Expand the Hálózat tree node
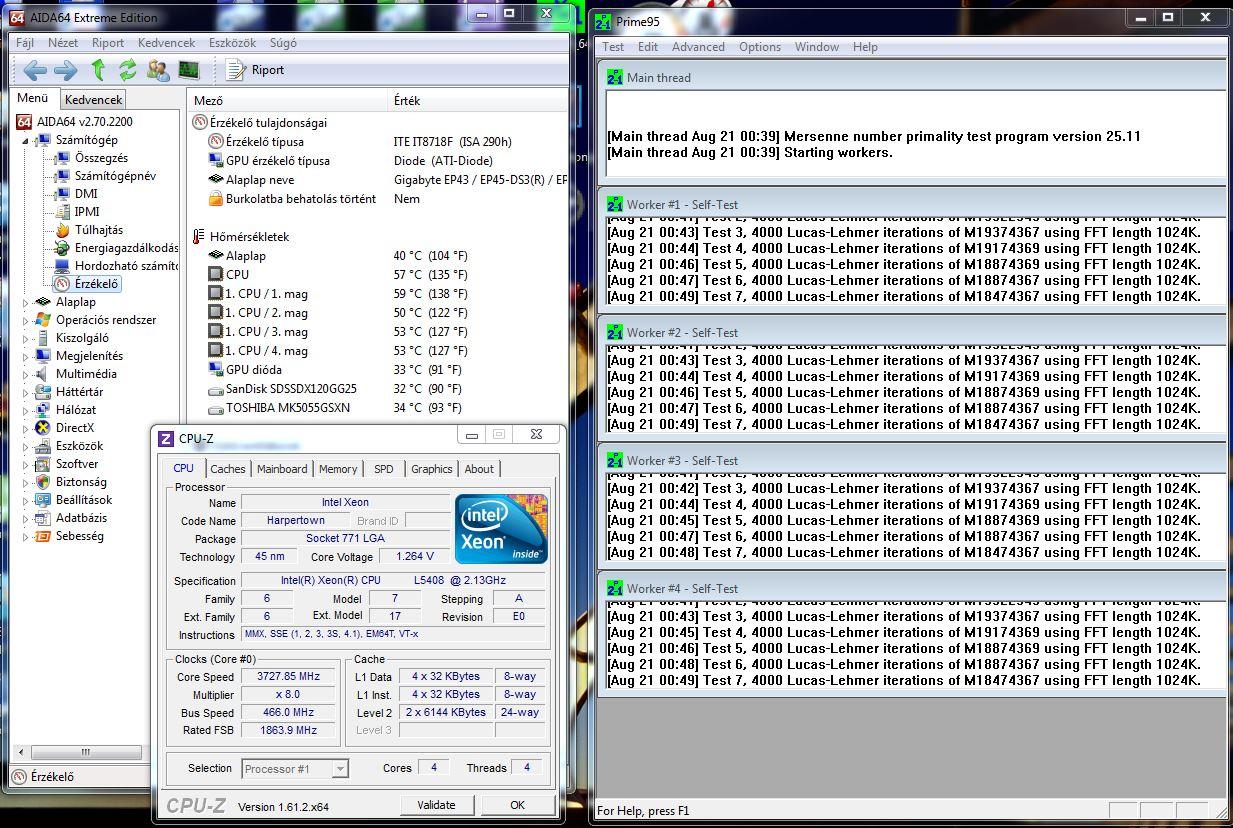This screenshot has height=828, width=1233. point(26,410)
